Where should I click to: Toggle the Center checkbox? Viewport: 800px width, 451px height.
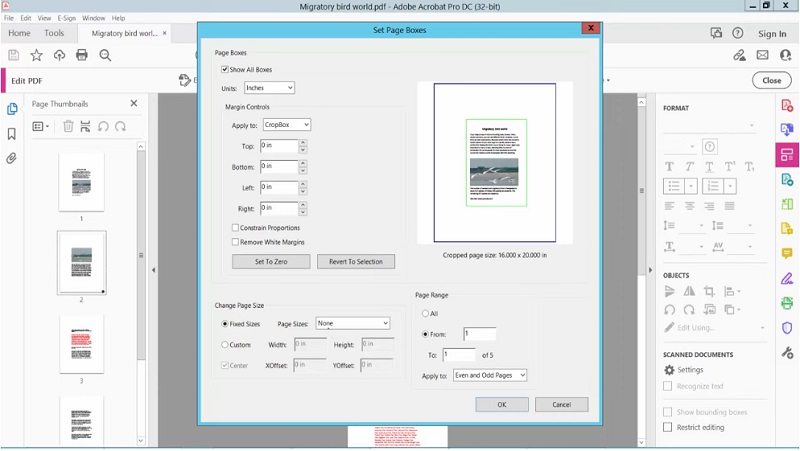pos(224,365)
